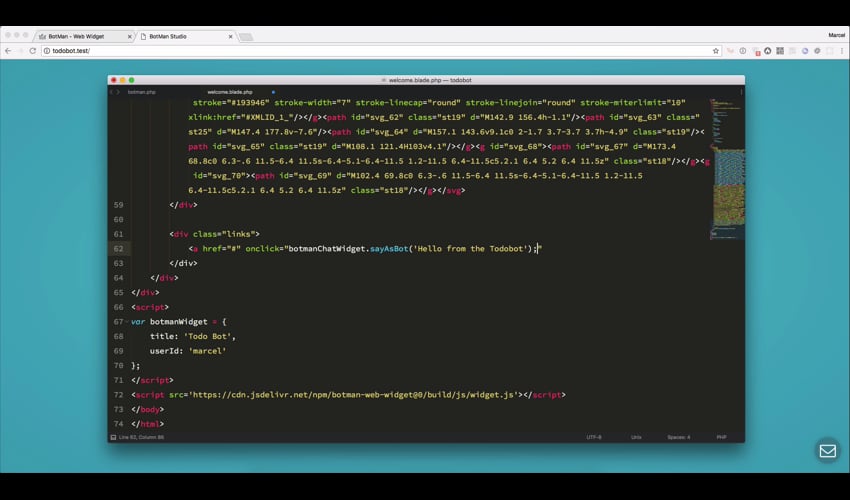Click the botmanWidget variable name on line 67

(179, 322)
